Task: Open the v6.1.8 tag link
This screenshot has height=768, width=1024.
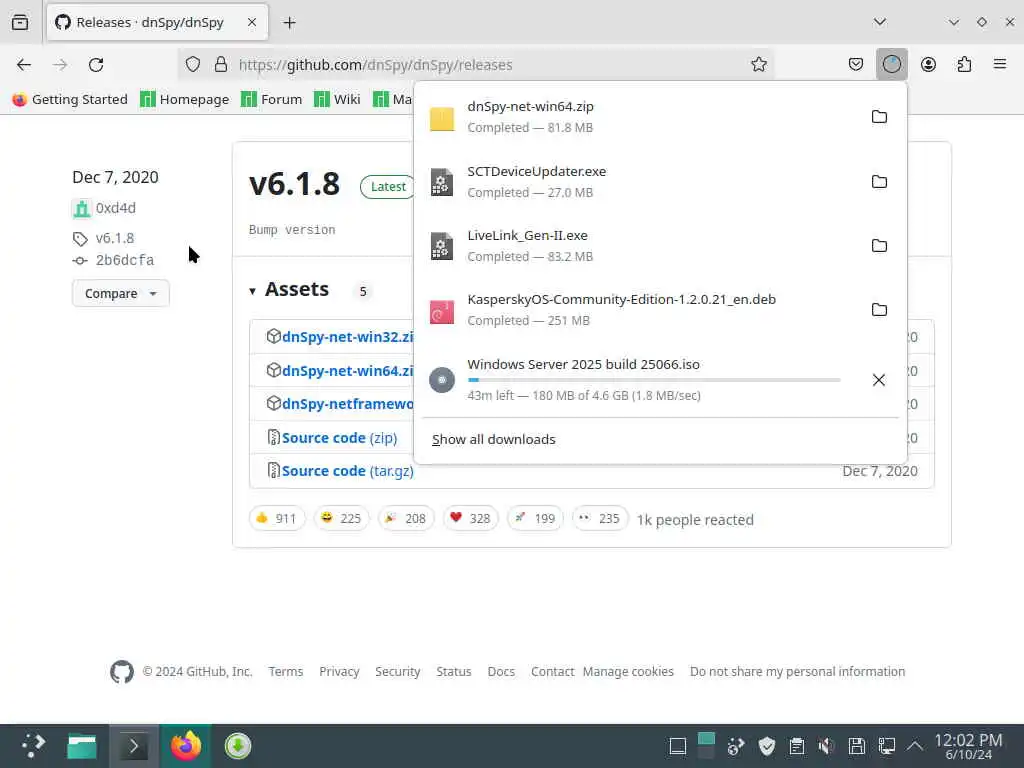Action: tap(115, 238)
